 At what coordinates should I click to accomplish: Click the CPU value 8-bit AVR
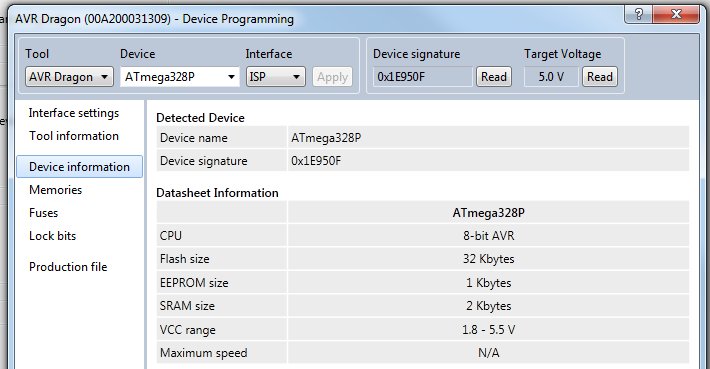(x=489, y=236)
